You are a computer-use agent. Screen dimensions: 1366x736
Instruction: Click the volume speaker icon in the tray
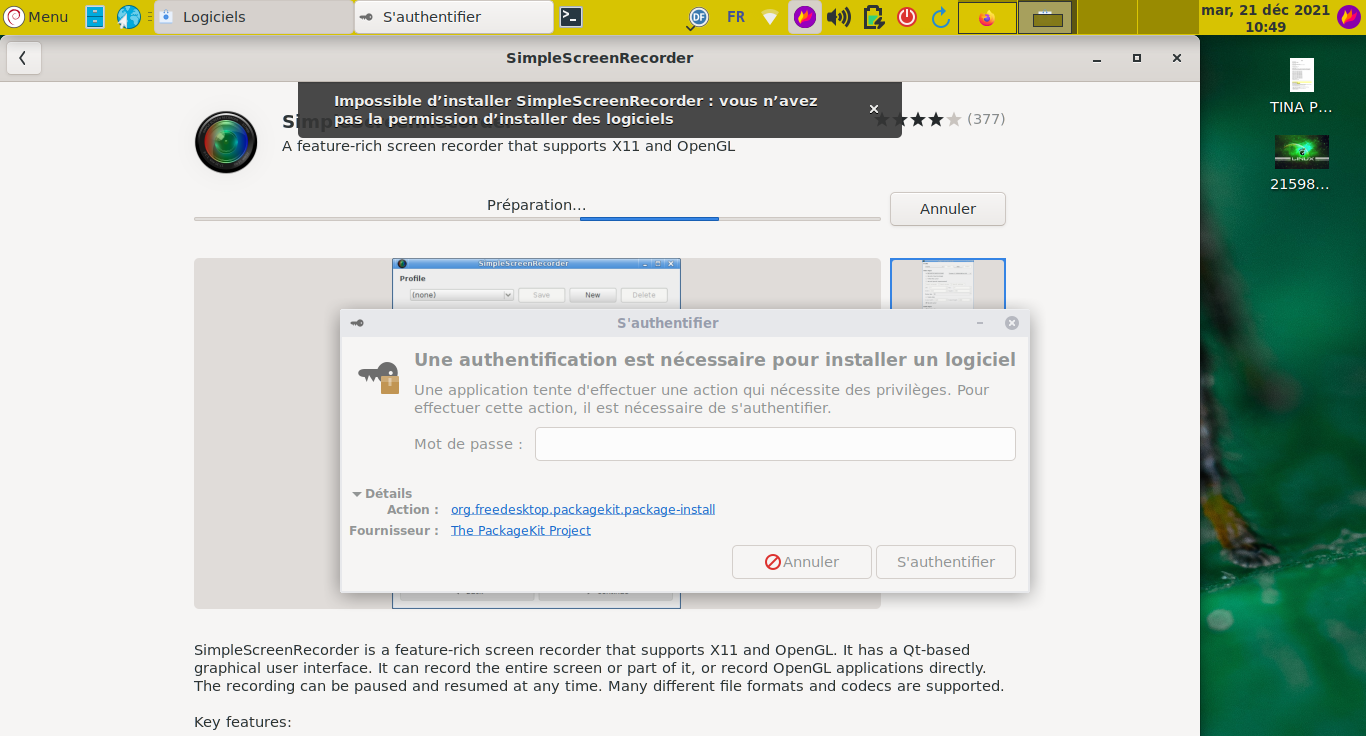pos(838,17)
